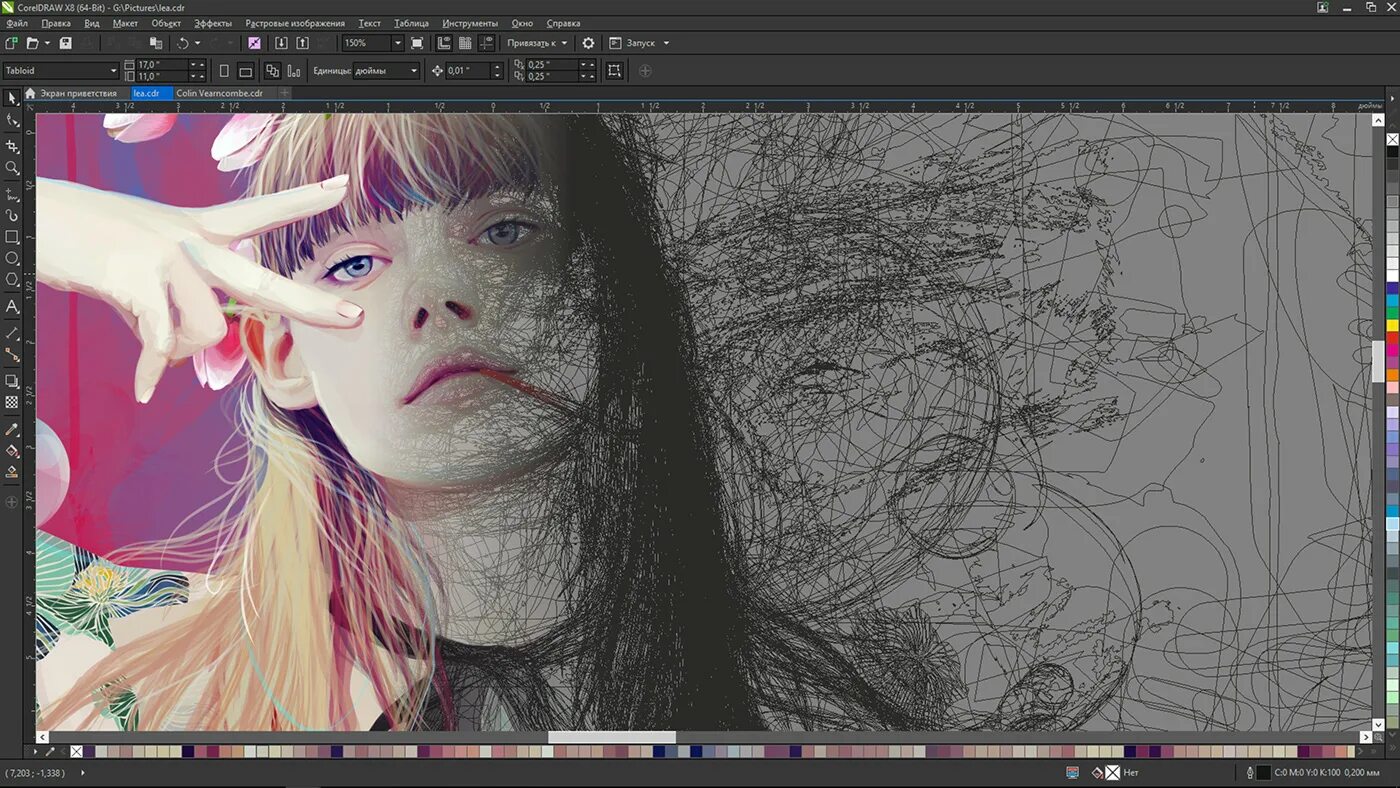Image resolution: width=1400 pixels, height=788 pixels.
Task: Click the Import icon
Action: [281, 43]
